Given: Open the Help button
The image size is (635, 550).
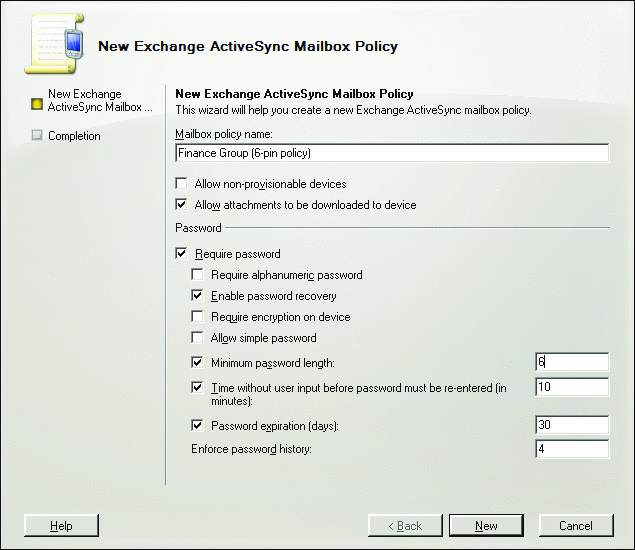Looking at the screenshot, I should coord(61,526).
